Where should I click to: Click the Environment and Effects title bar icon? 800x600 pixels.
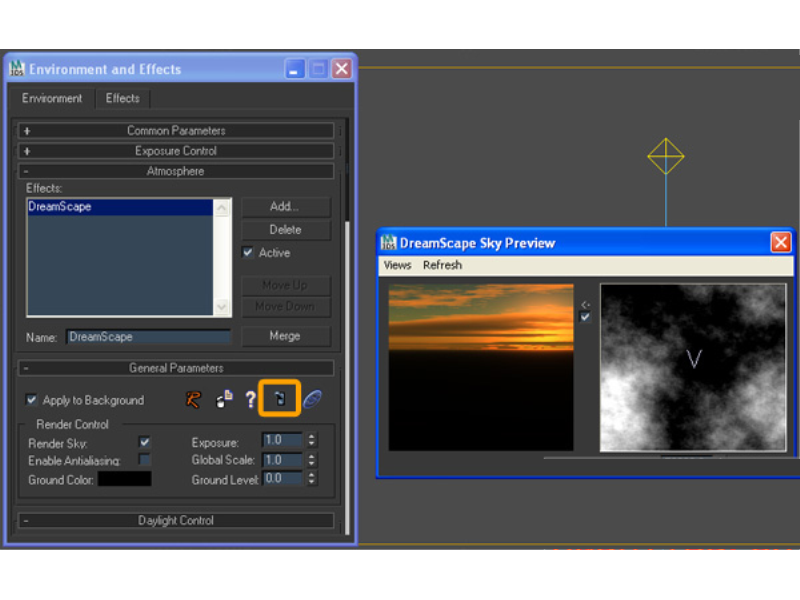click(17, 68)
